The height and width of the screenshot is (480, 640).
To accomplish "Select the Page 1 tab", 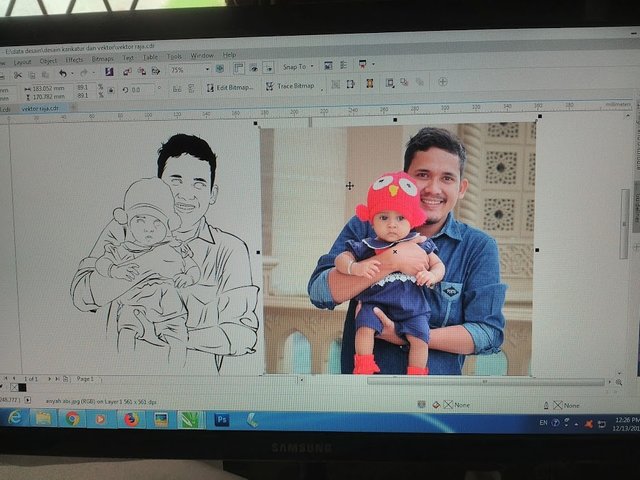I will 85,379.
